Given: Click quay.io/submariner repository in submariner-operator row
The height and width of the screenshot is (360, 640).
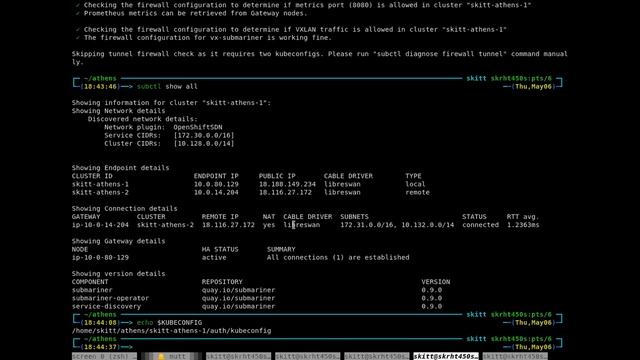Looking at the screenshot, I should click(x=238, y=298).
